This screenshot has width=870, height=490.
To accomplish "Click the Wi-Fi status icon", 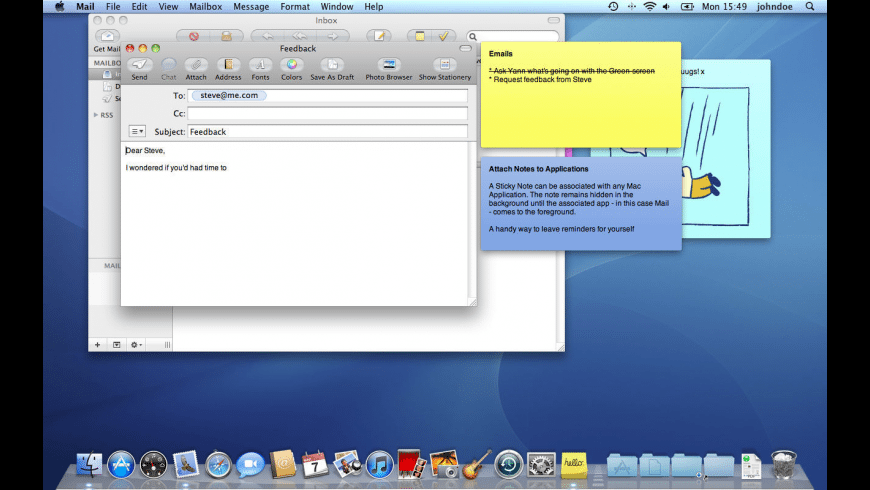I will (x=649, y=7).
